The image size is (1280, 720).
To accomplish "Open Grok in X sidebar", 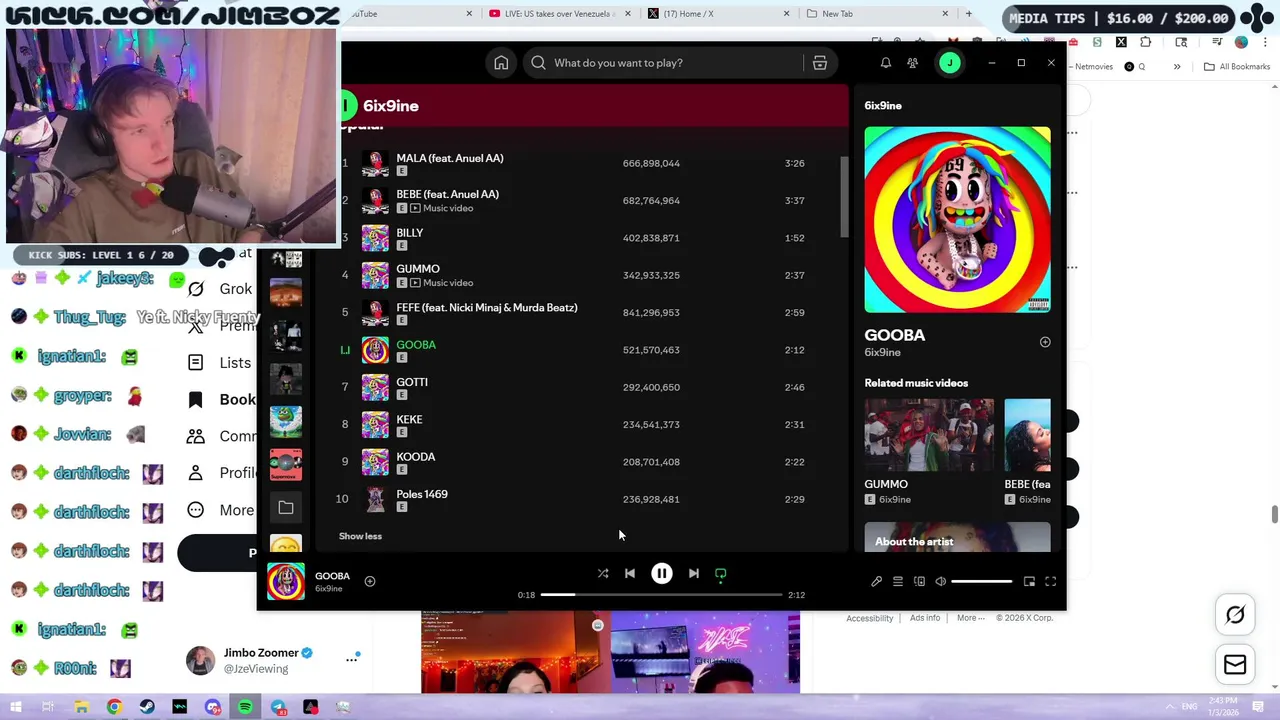I will point(220,289).
